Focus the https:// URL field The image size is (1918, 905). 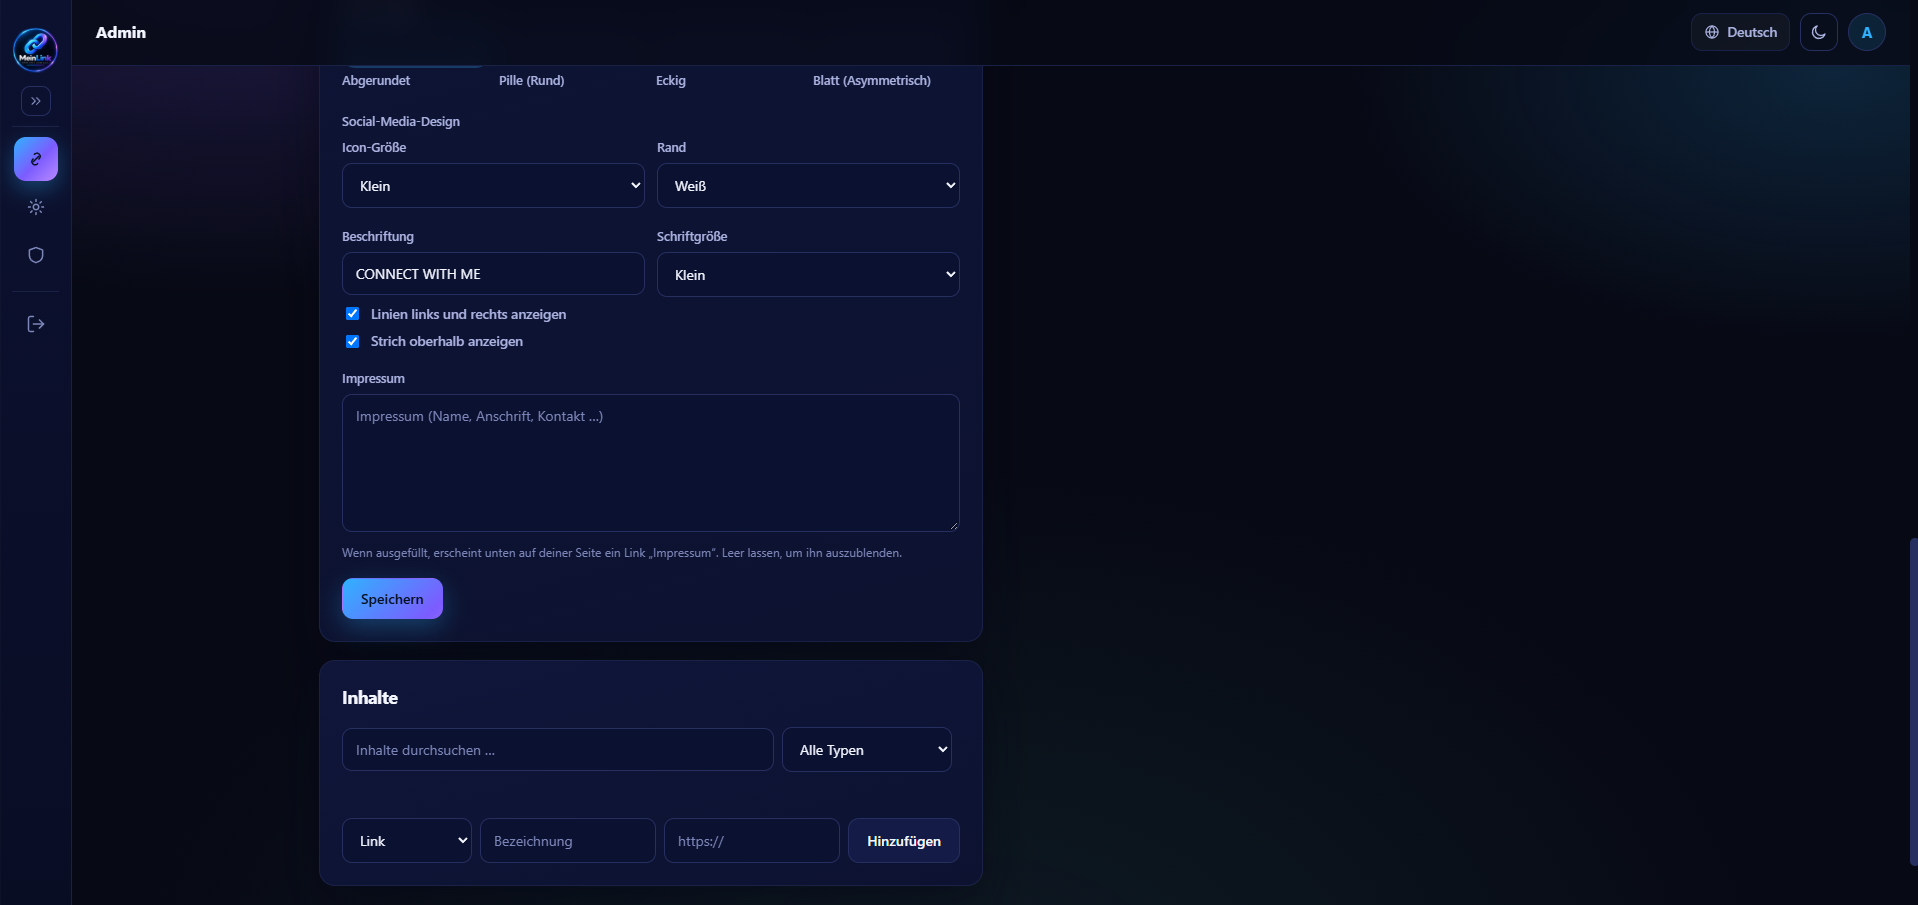coord(752,841)
